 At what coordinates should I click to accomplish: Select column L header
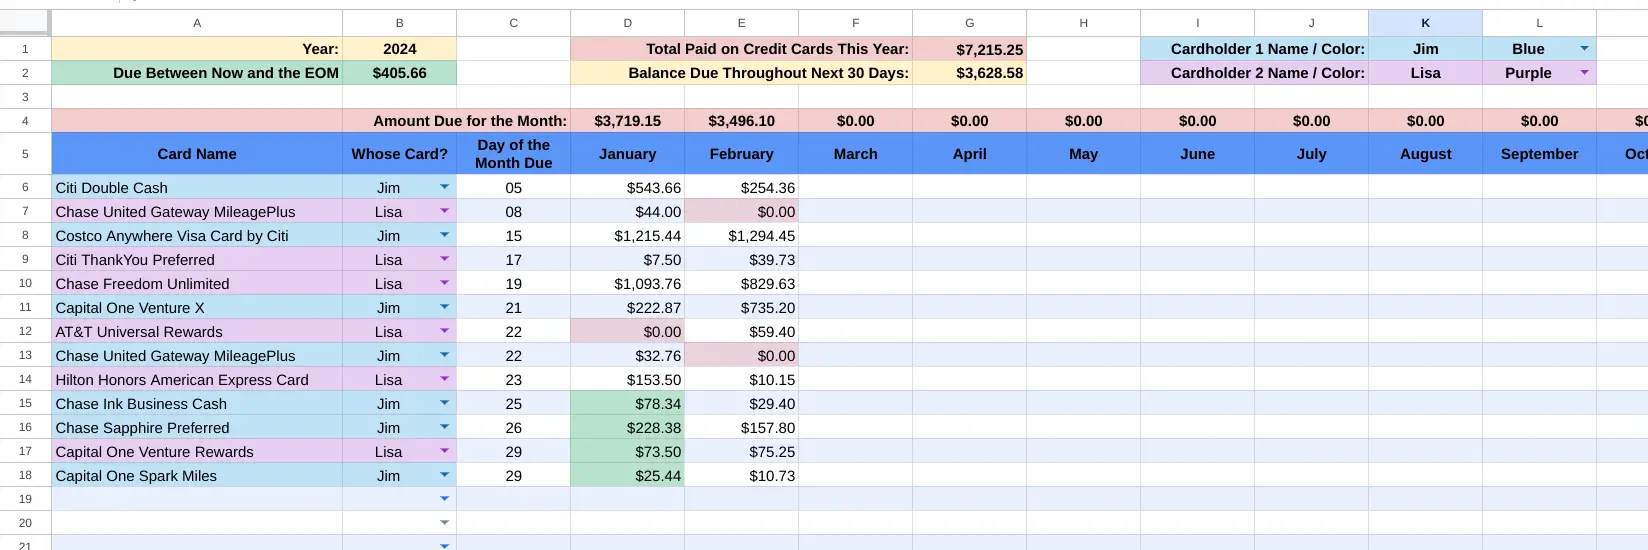(1540, 23)
